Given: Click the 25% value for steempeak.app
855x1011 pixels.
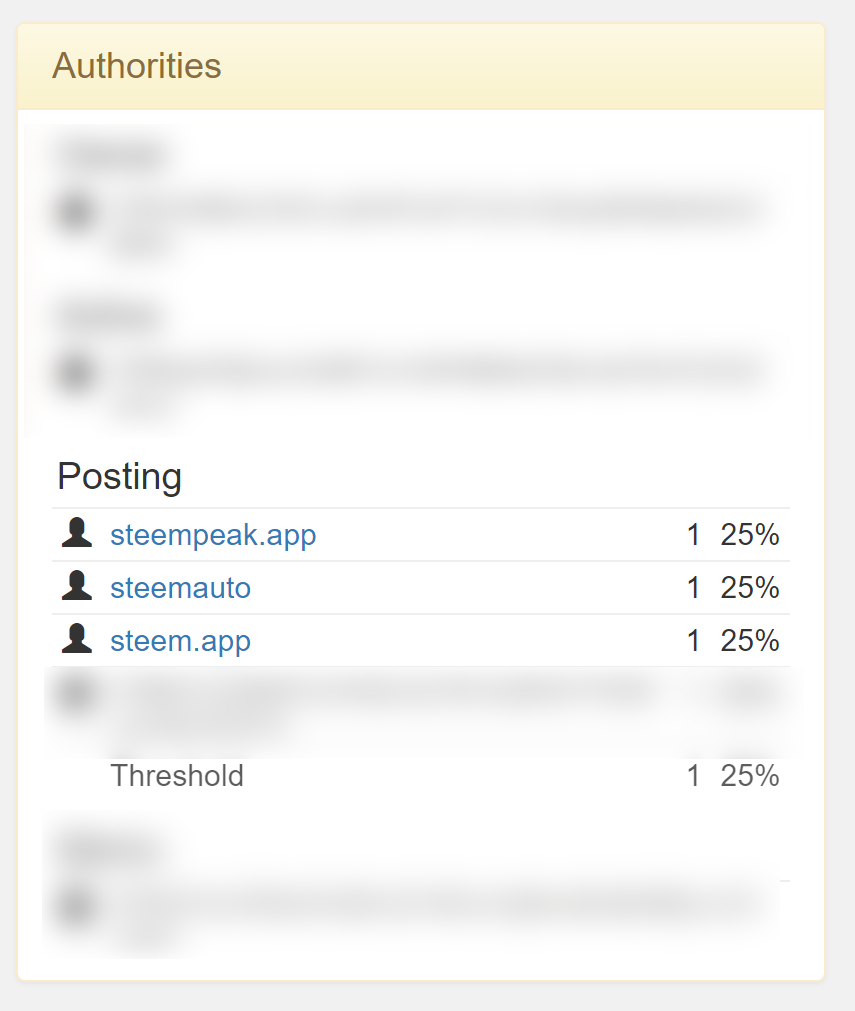Looking at the screenshot, I should [x=749, y=535].
